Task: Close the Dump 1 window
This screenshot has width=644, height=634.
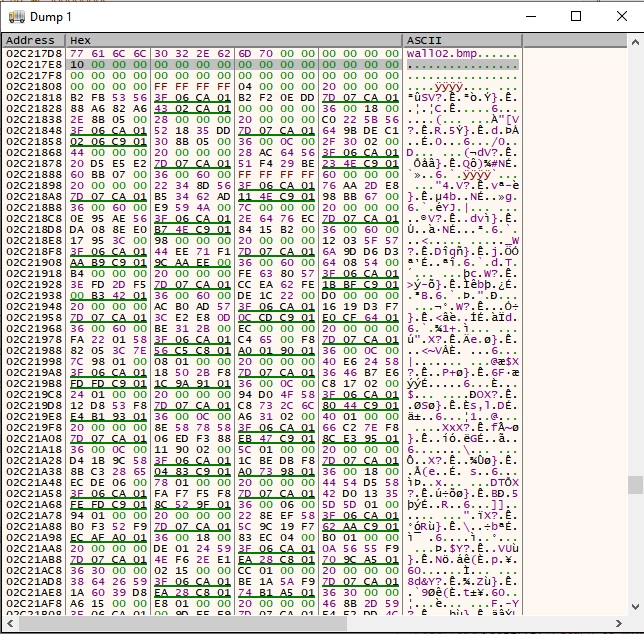Action: click(621, 17)
